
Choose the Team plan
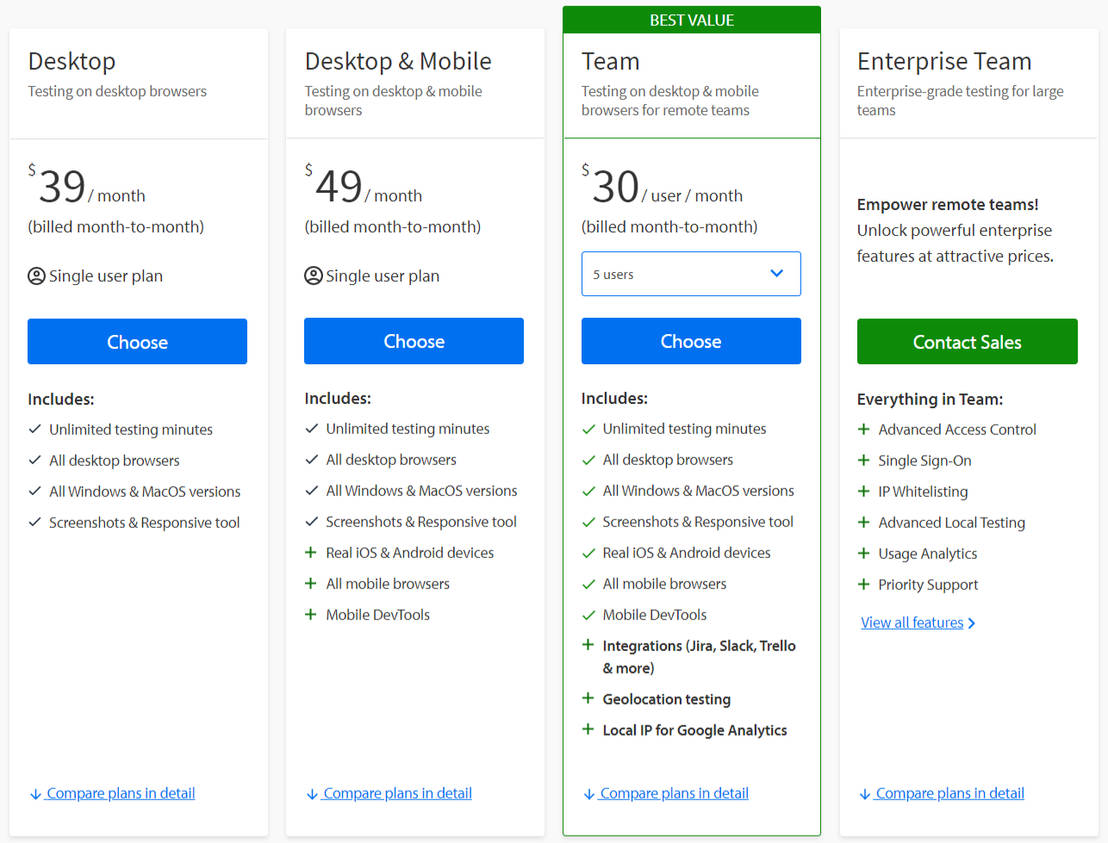pos(691,341)
